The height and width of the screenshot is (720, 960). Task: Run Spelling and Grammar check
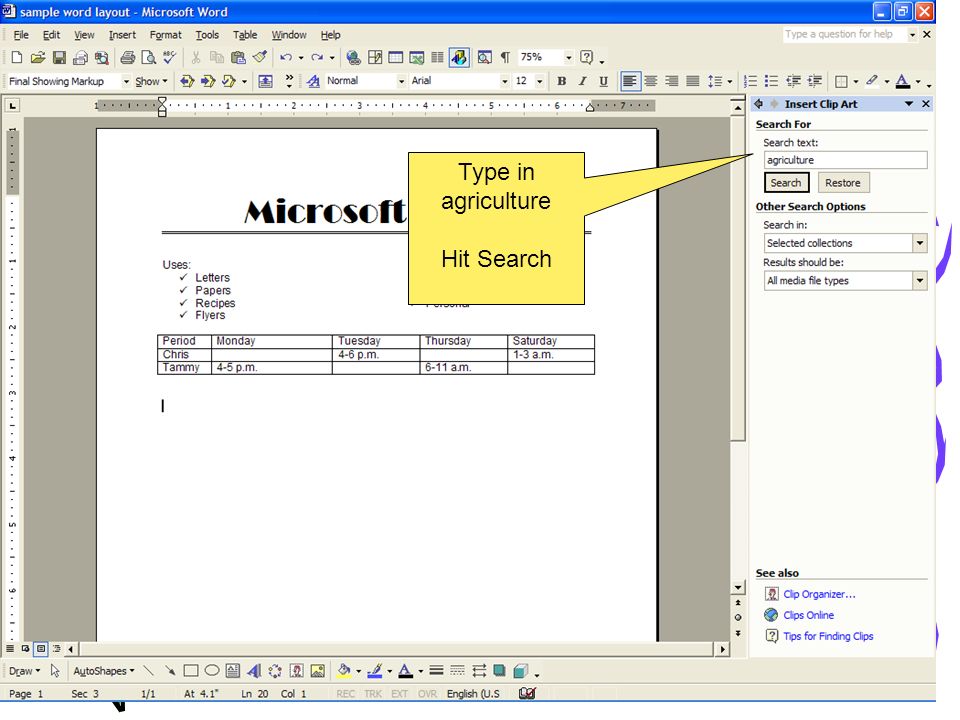(x=170, y=58)
